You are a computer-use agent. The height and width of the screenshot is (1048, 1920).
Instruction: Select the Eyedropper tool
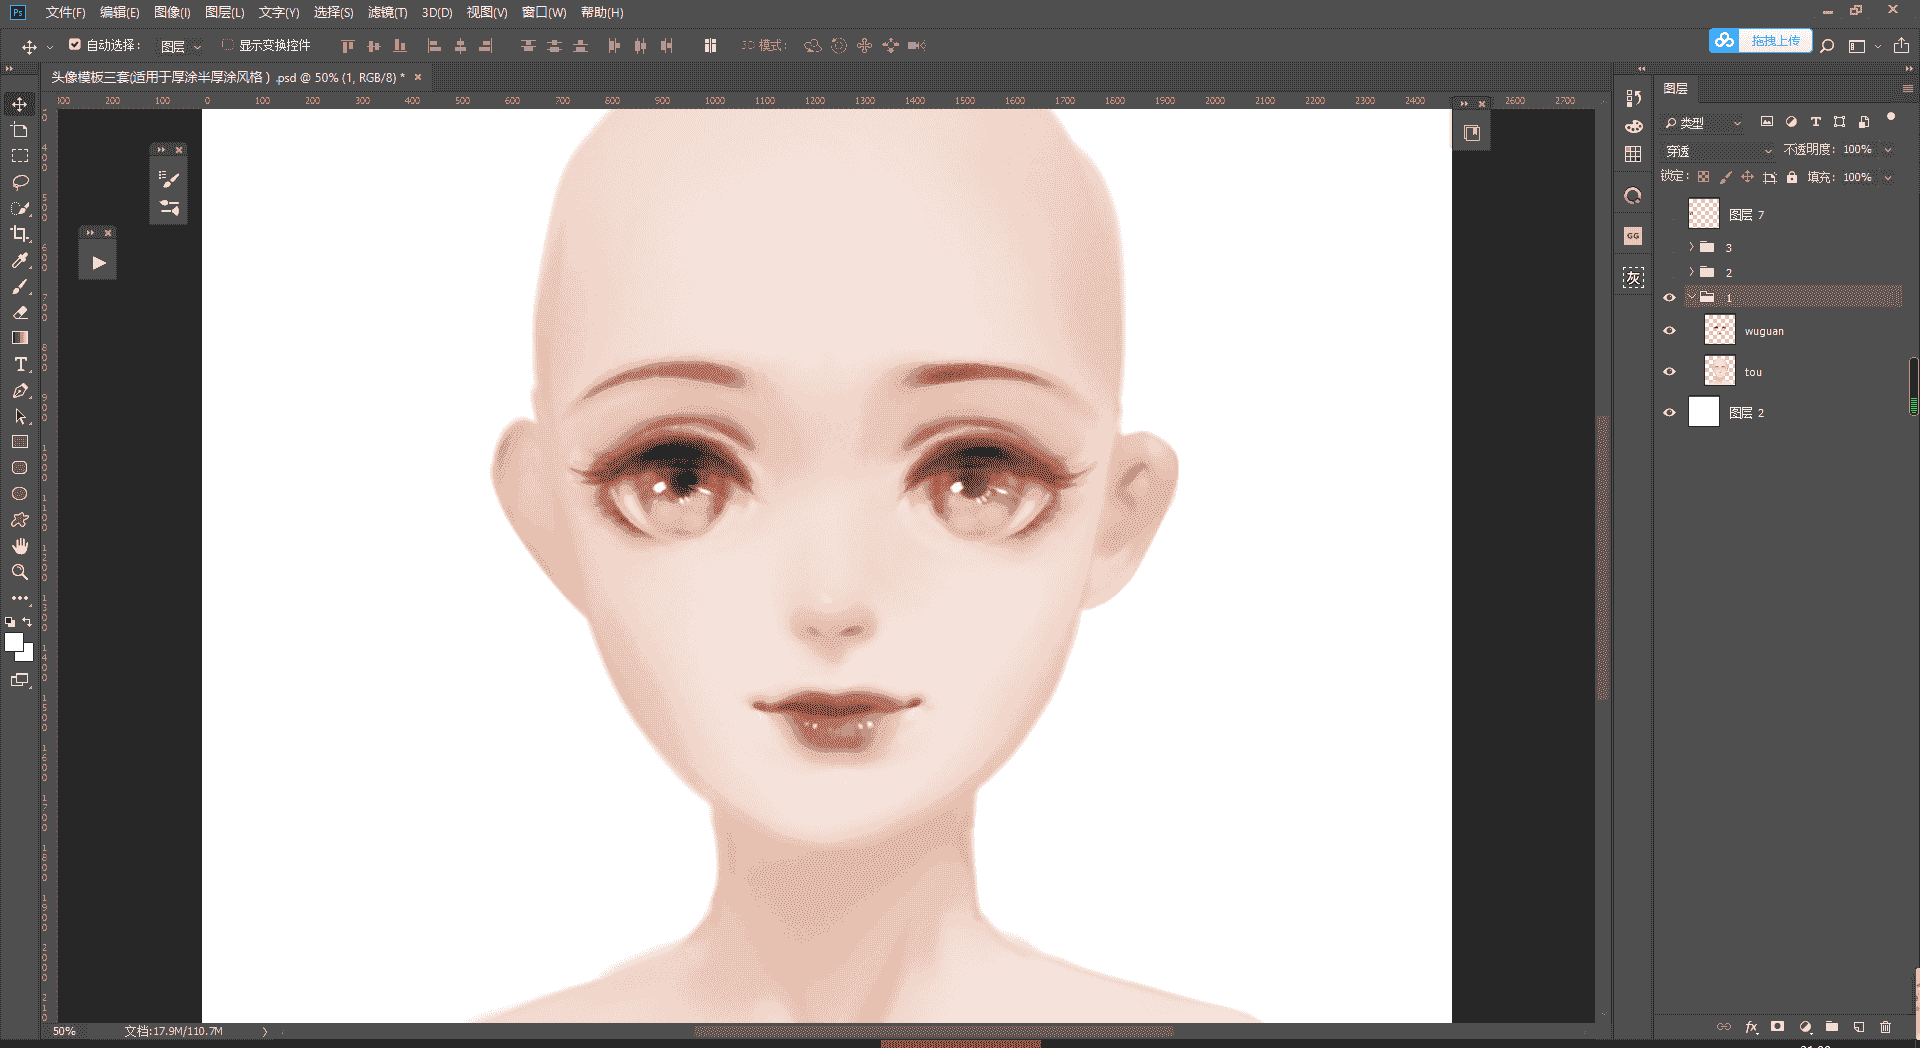pyautogui.click(x=19, y=260)
